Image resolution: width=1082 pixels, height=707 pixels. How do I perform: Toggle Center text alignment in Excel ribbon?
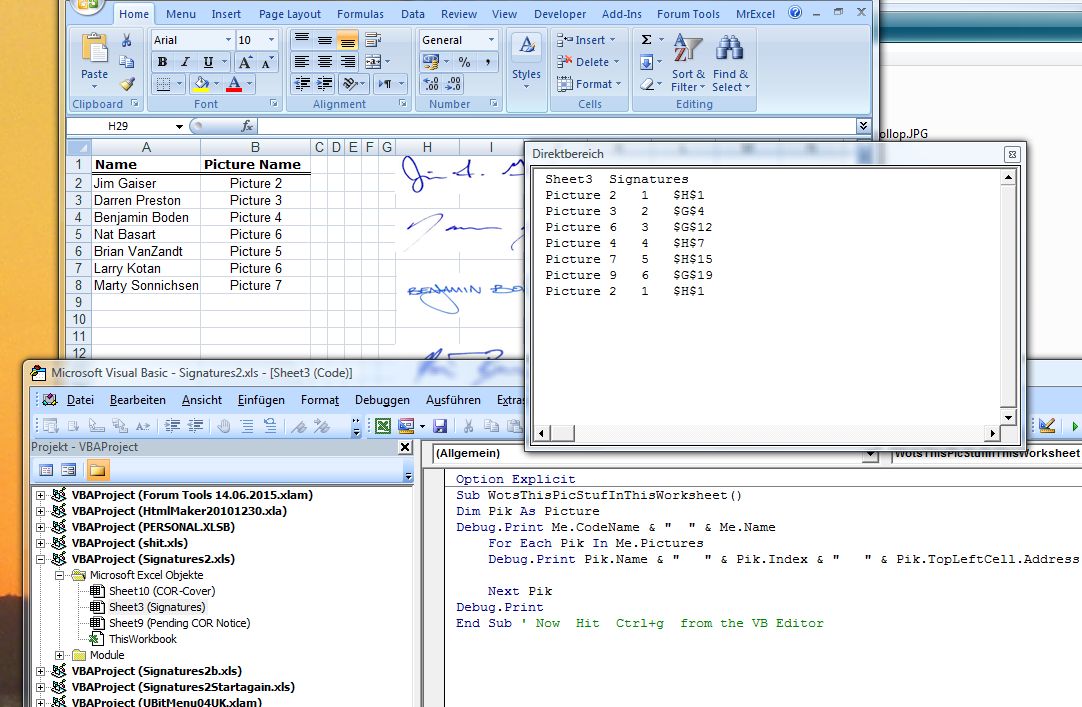click(x=325, y=62)
